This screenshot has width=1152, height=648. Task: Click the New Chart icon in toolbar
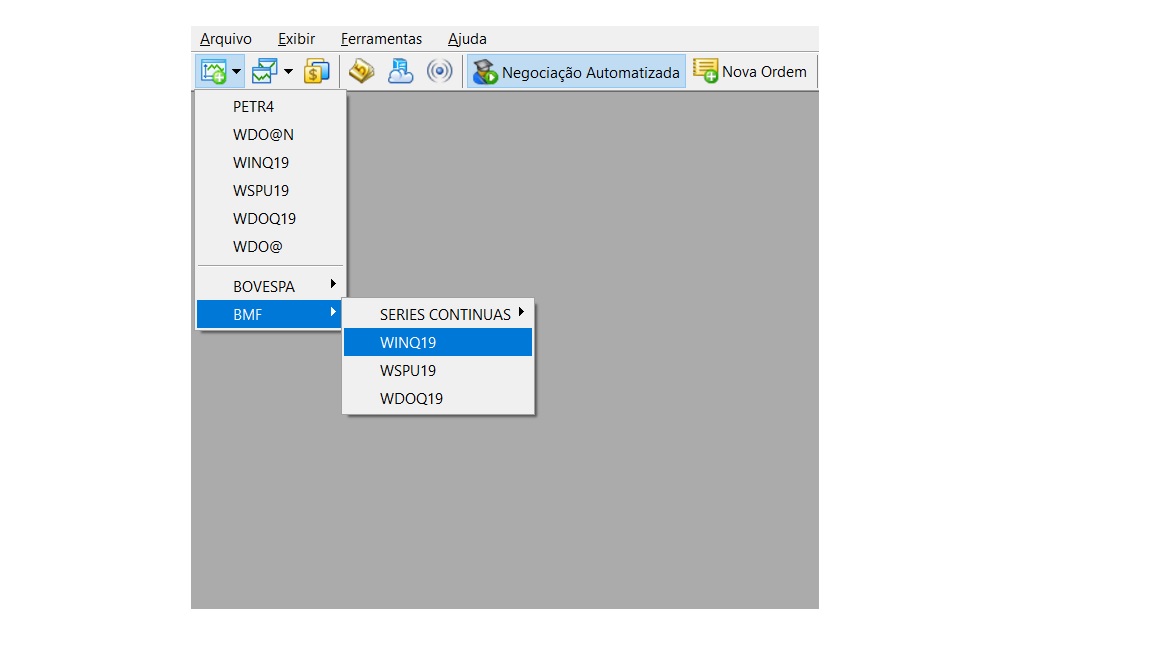pos(213,72)
